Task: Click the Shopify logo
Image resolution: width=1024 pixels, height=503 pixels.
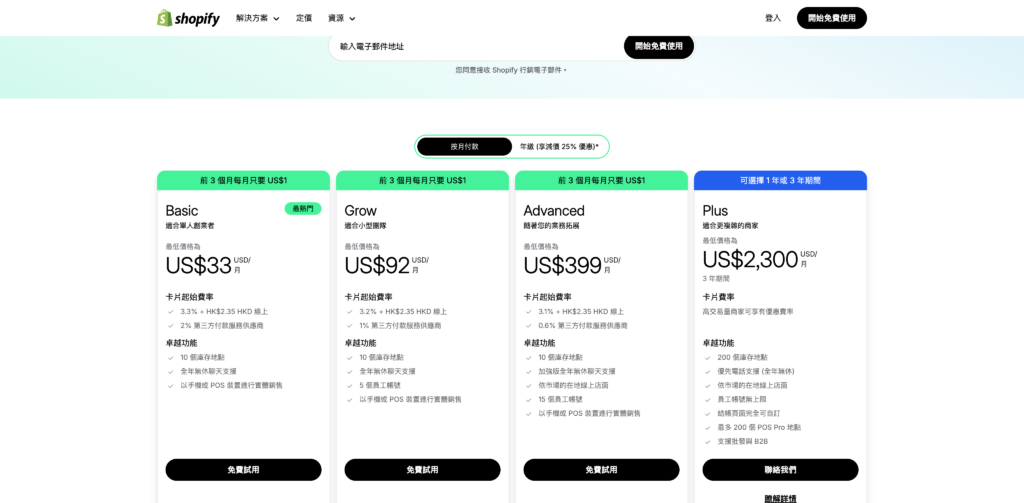Action: pos(188,18)
